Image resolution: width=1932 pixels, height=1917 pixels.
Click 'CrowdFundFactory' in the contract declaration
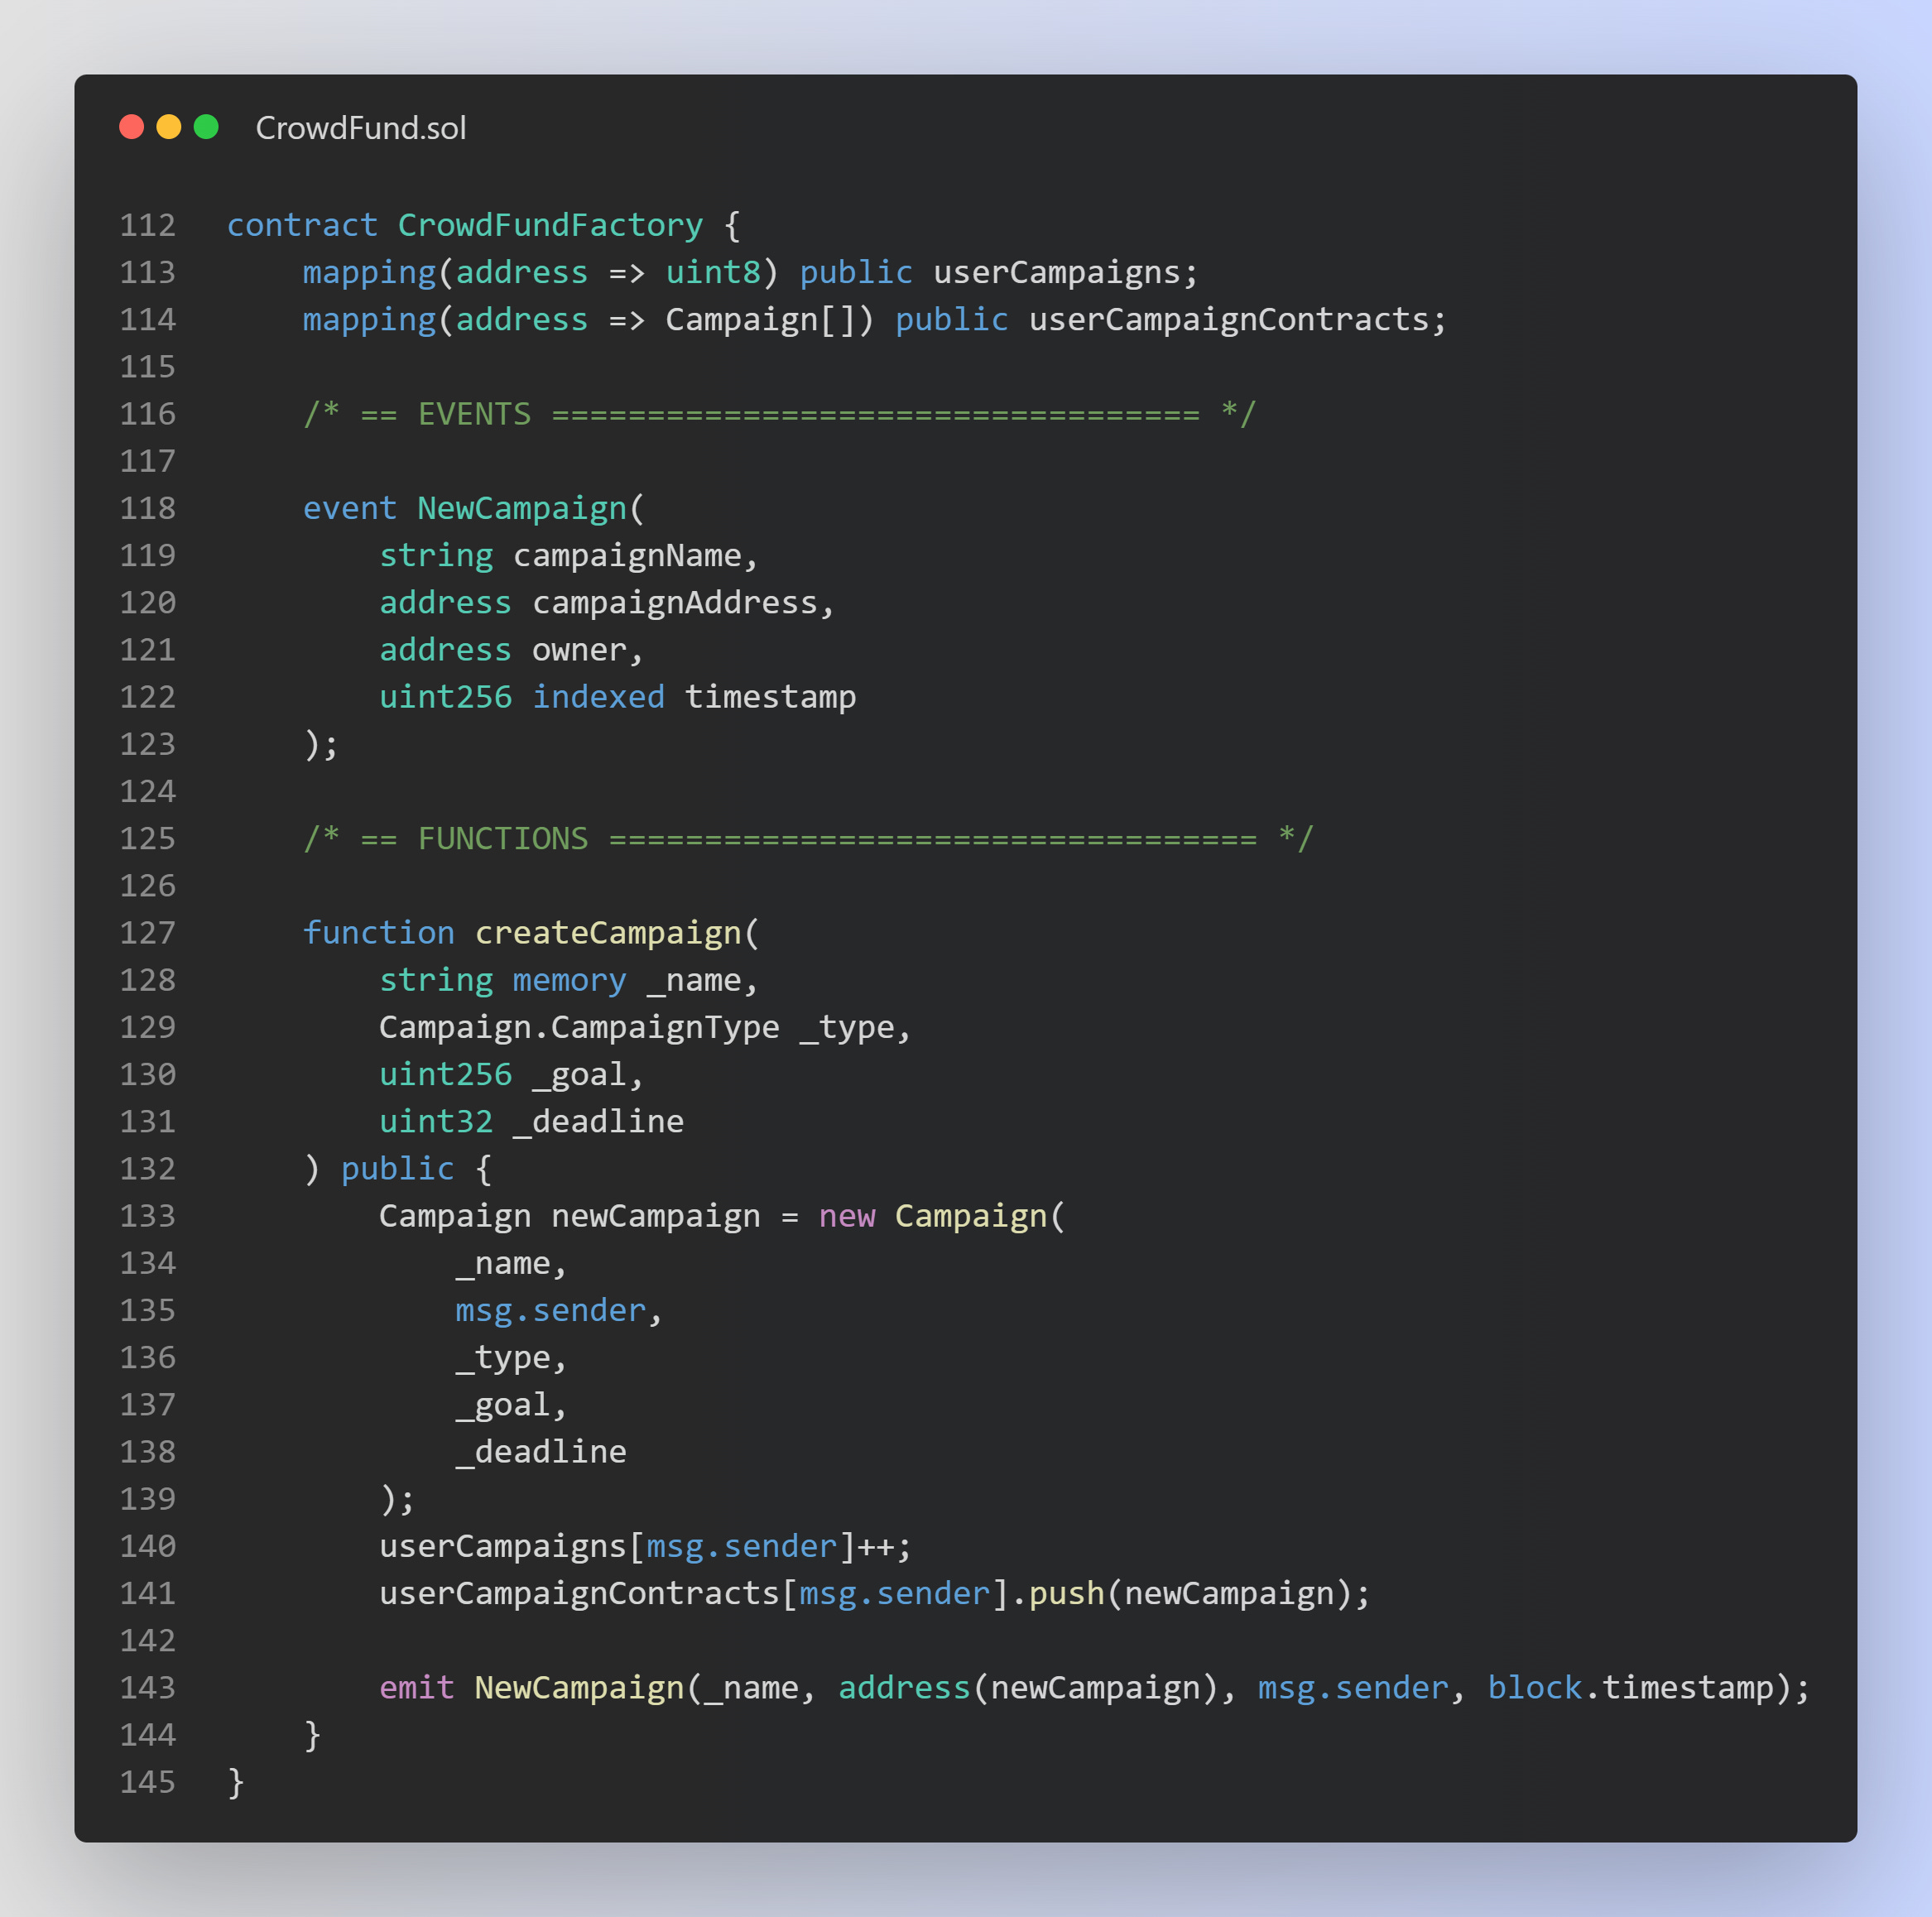pos(550,225)
